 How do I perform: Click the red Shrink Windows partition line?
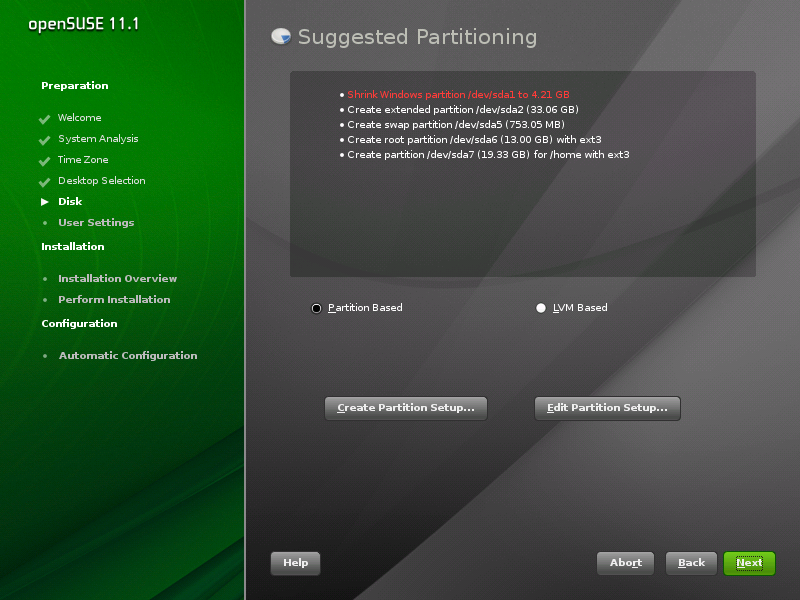(458, 94)
